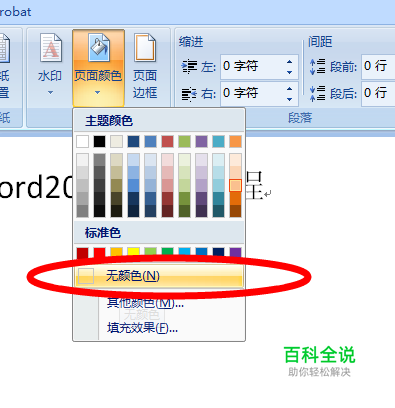Click the 段落 group label
395x408 pixels.
300,118
